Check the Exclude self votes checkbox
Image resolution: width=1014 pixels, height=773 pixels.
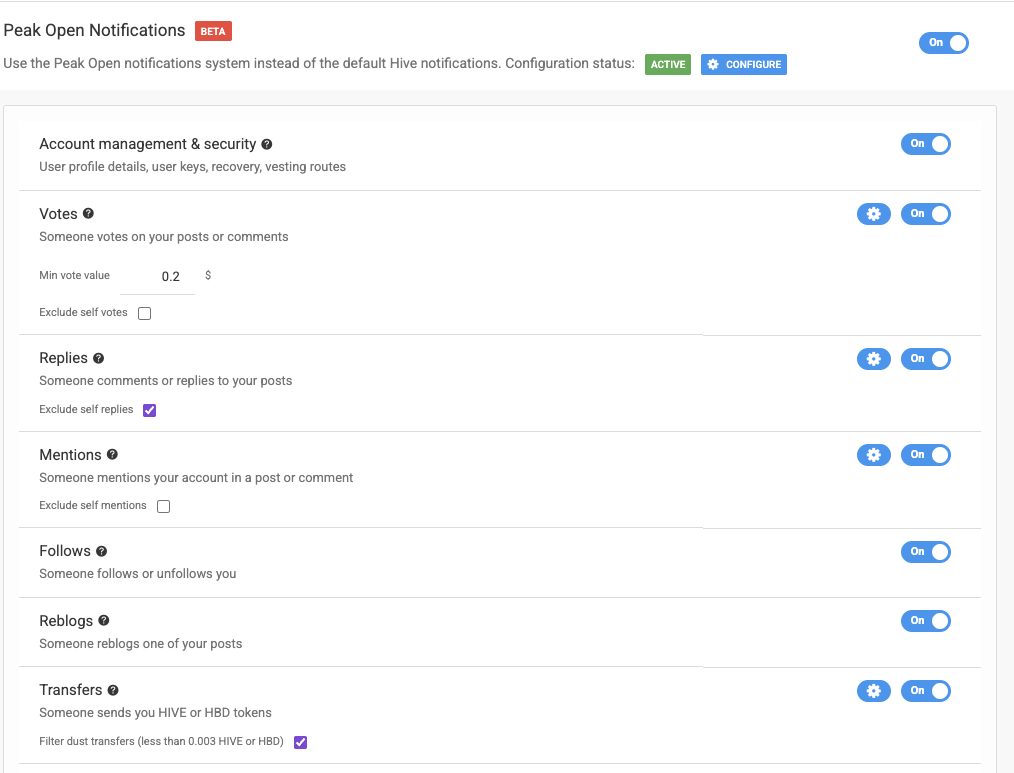[145, 313]
